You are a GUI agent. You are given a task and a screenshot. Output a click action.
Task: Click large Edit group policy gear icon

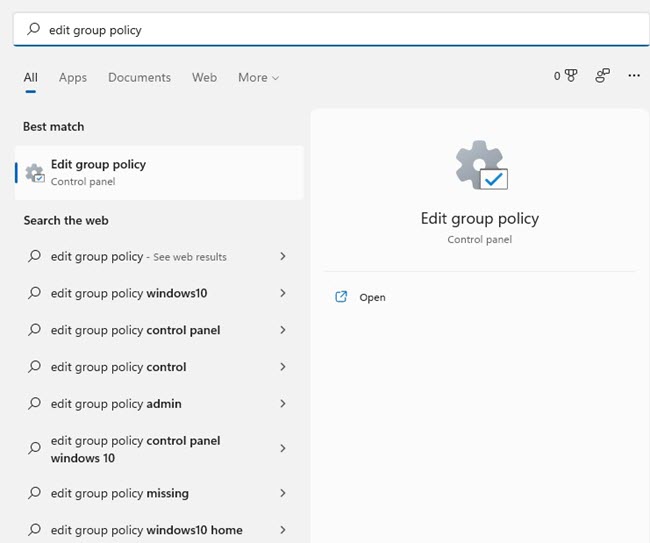coord(481,165)
